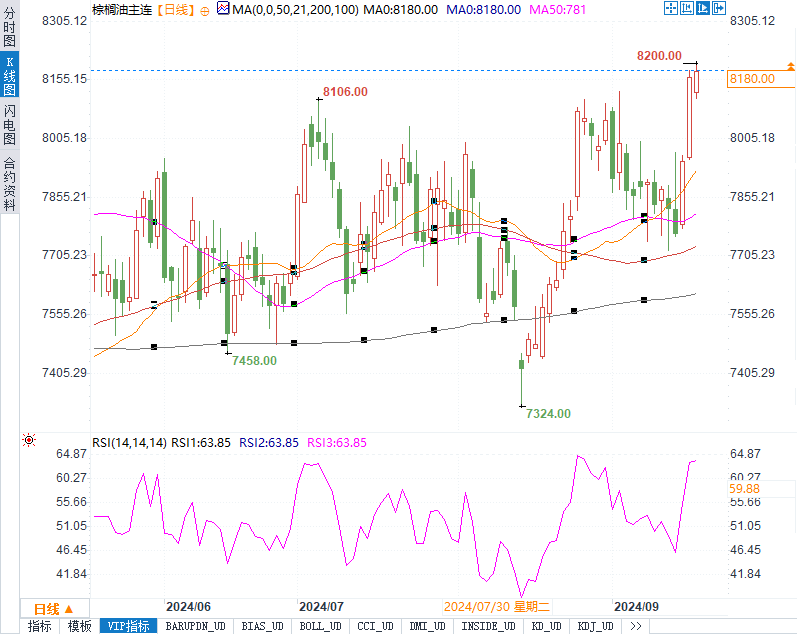The image size is (797, 634).
Task: Show more indicators with >> arrow
Action: (635, 626)
